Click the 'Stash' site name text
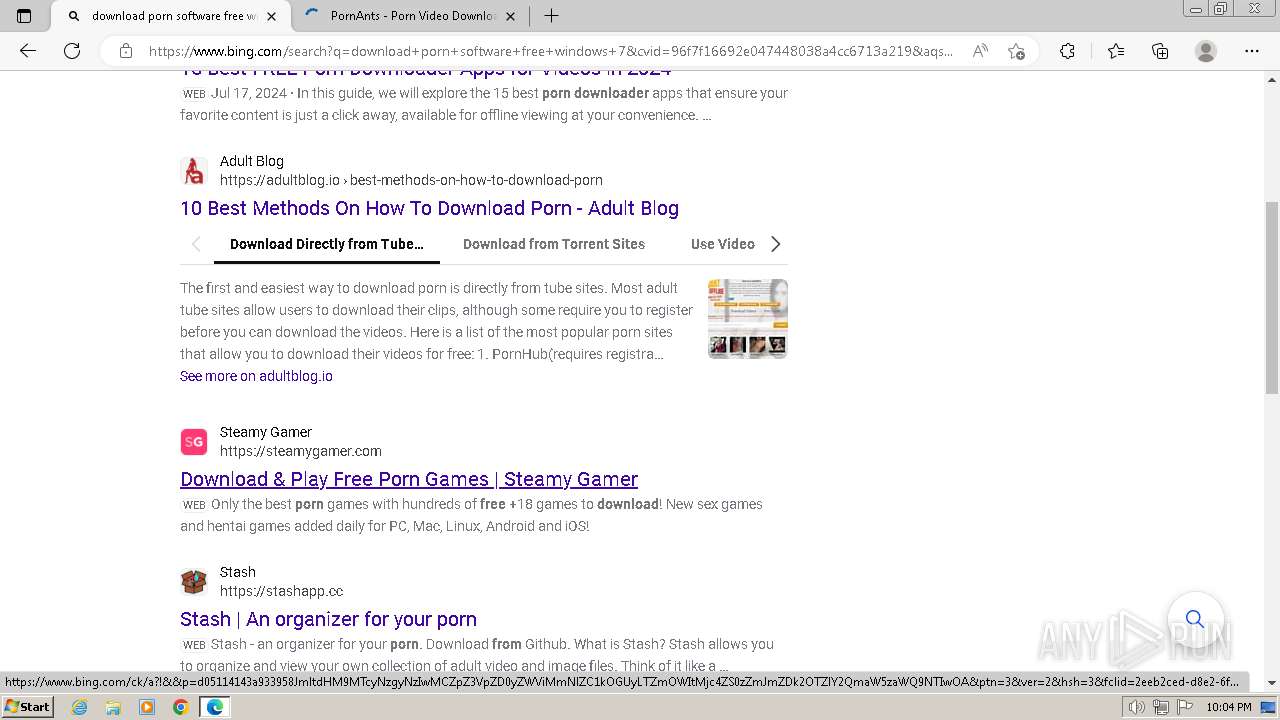This screenshot has width=1280, height=720. click(238, 572)
